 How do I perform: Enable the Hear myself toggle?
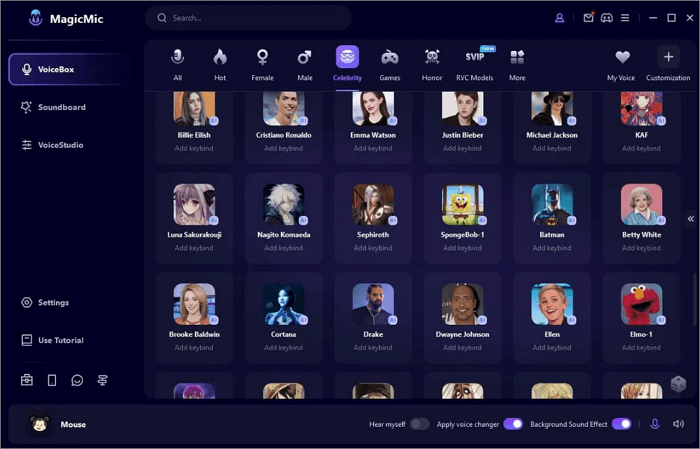[419, 424]
